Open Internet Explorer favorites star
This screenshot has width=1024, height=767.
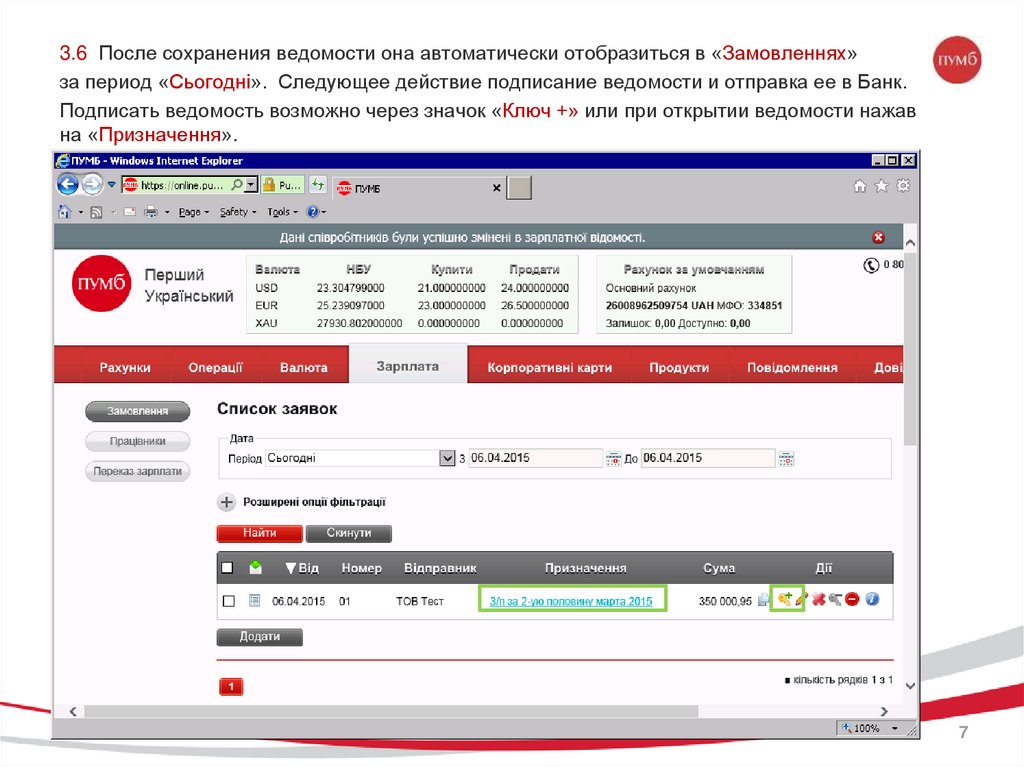click(x=881, y=186)
